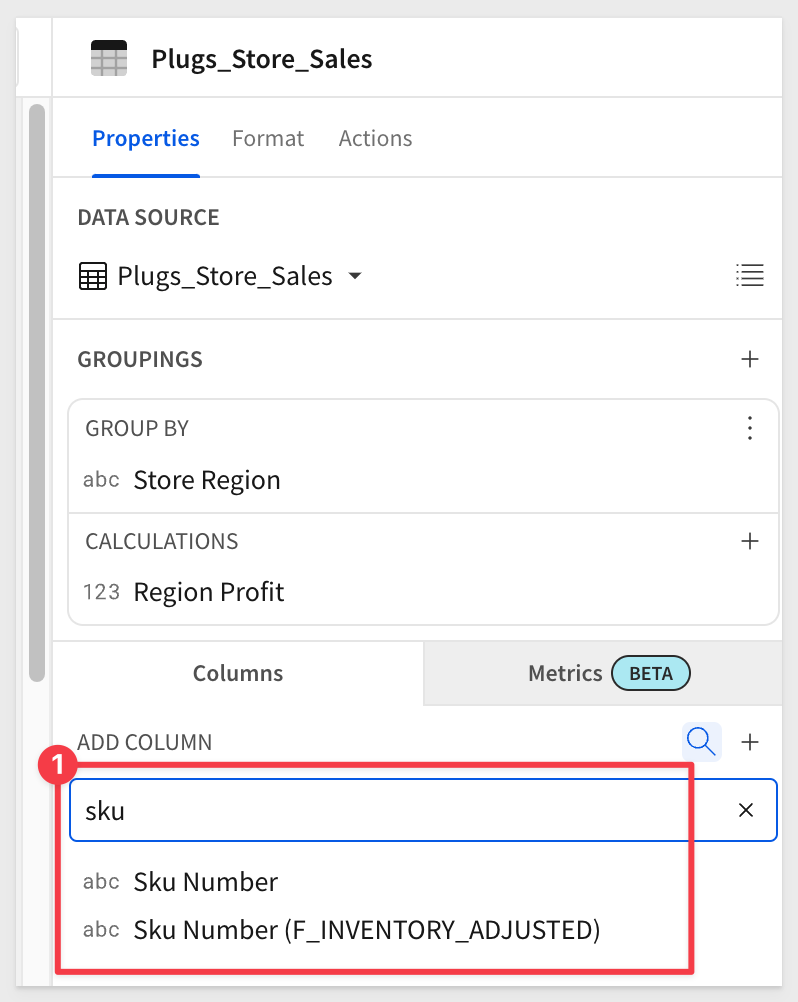Expand the Plugs_Store_Sales data source dropdown
Screen dimensions: 798x1002
[x=355, y=276]
